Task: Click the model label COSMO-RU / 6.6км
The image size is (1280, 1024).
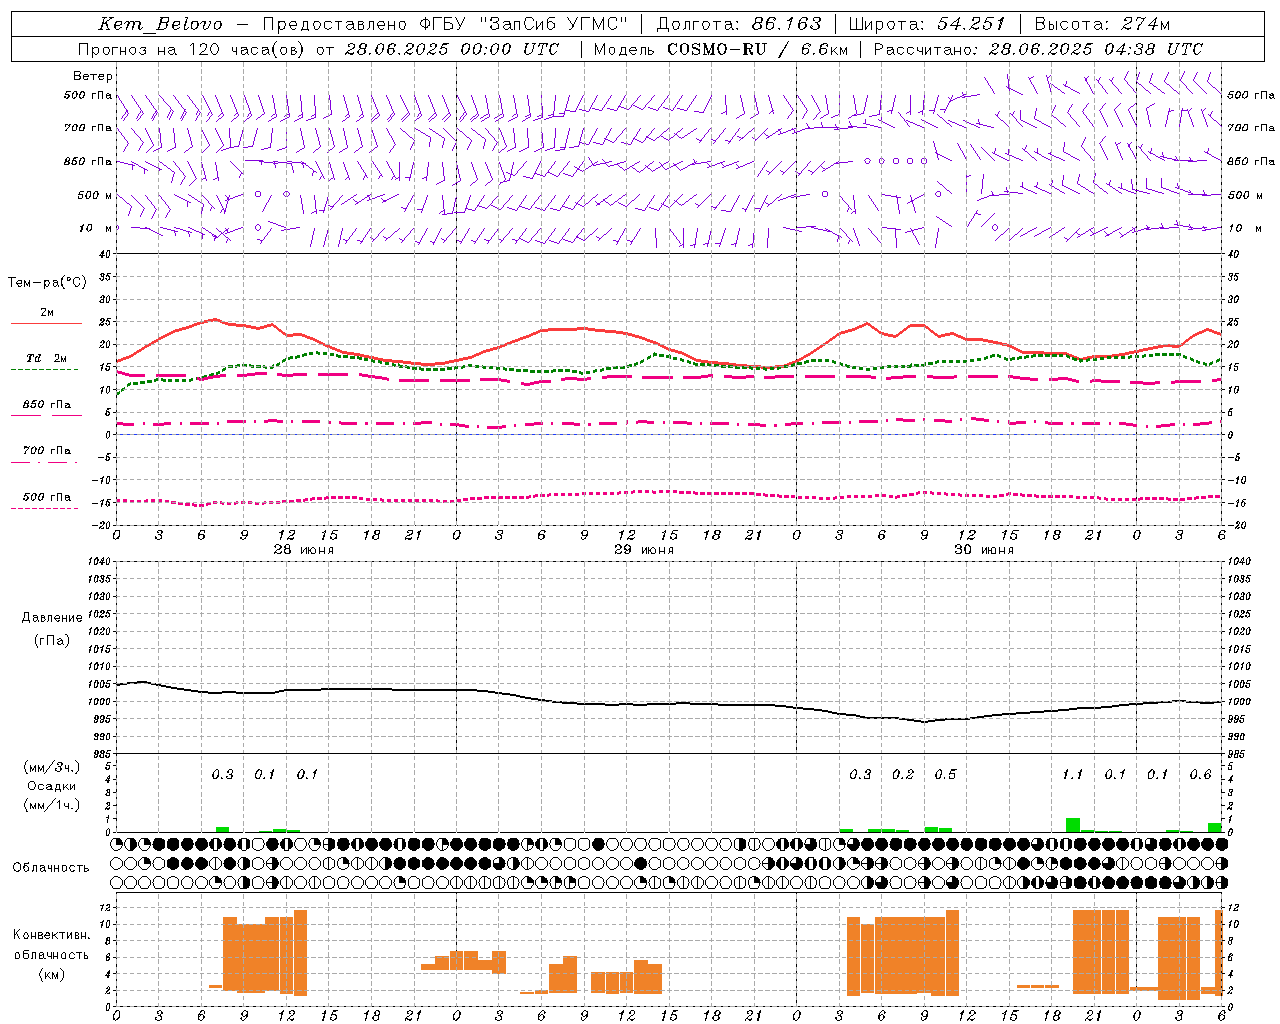Action: pos(757,49)
